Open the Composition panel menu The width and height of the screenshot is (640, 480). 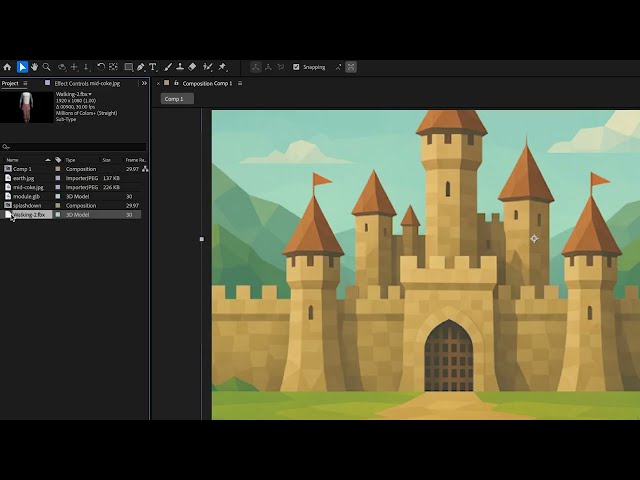[240, 83]
